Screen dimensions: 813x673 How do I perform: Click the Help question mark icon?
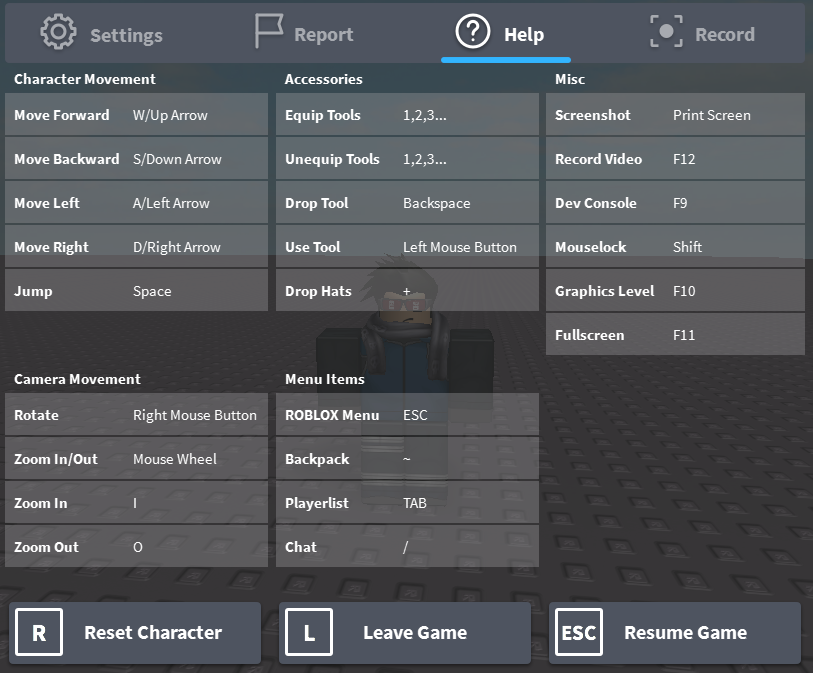click(x=473, y=32)
